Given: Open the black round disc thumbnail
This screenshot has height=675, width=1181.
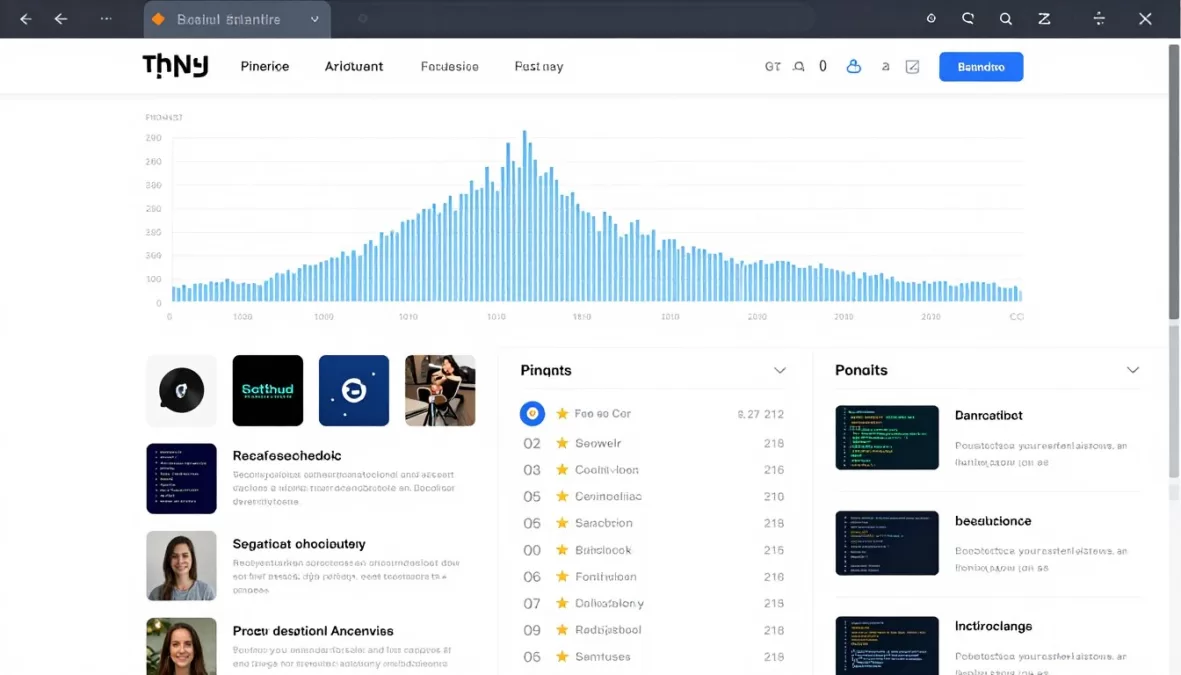Looking at the screenshot, I should [181, 390].
